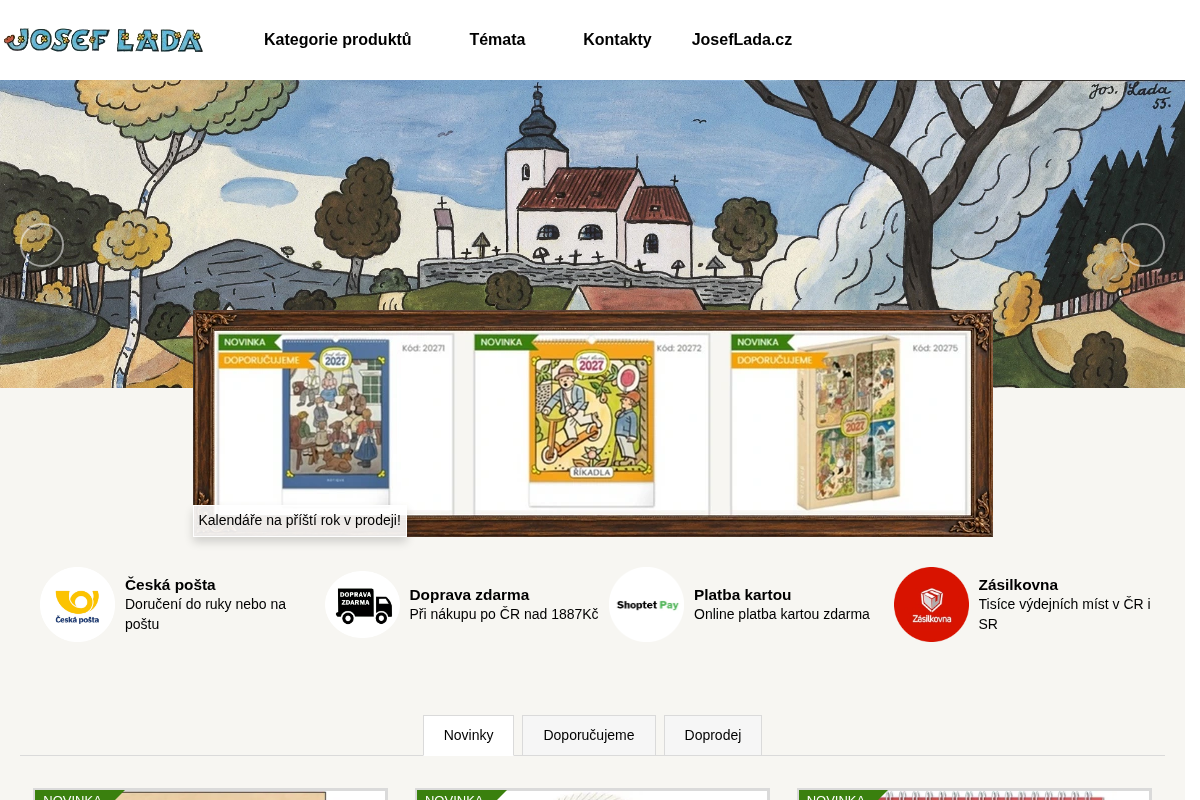Click 'Při nákupu po ČR nad 1887Kč' text
This screenshot has height=800, width=1200.
click(504, 614)
